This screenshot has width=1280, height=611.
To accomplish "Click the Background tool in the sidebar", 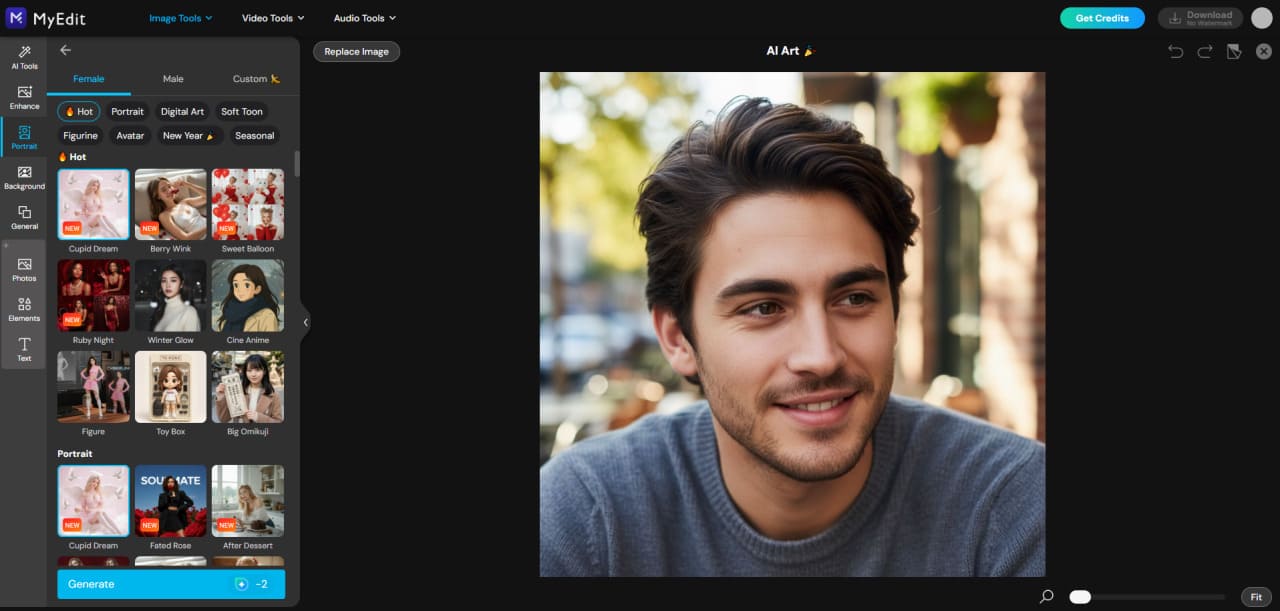I will pos(24,176).
